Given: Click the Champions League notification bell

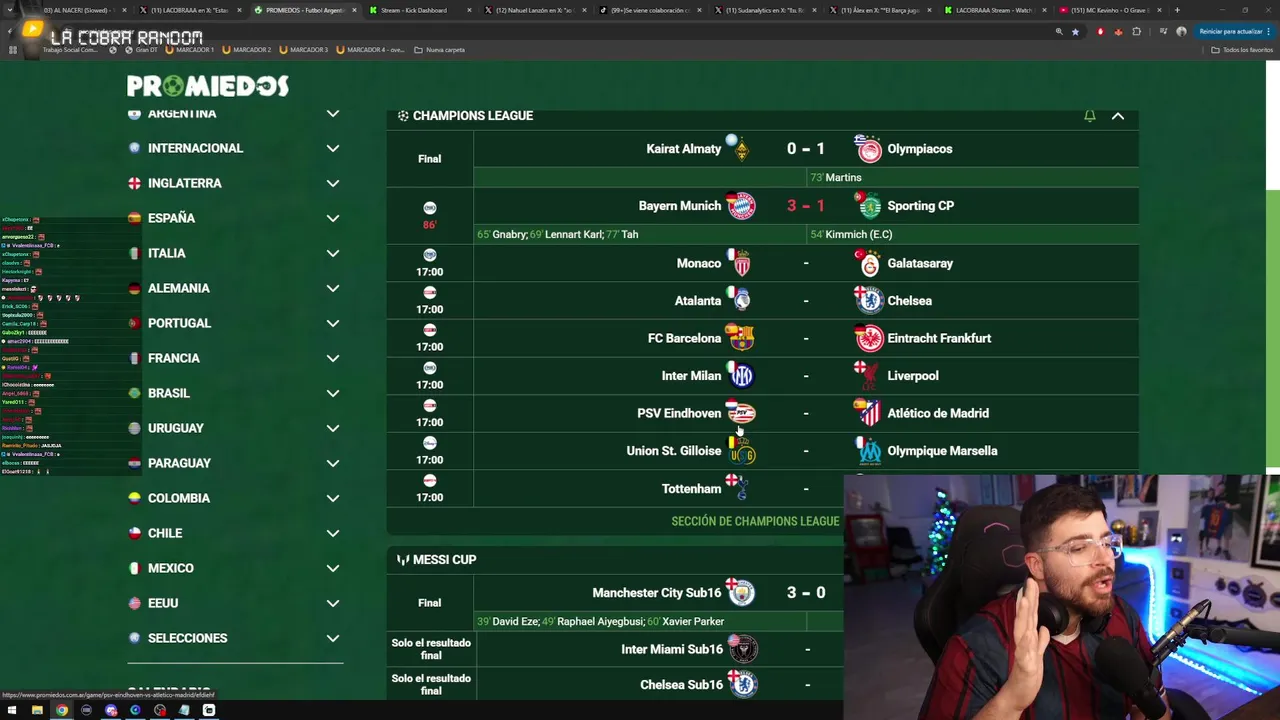Looking at the screenshot, I should click(1090, 116).
